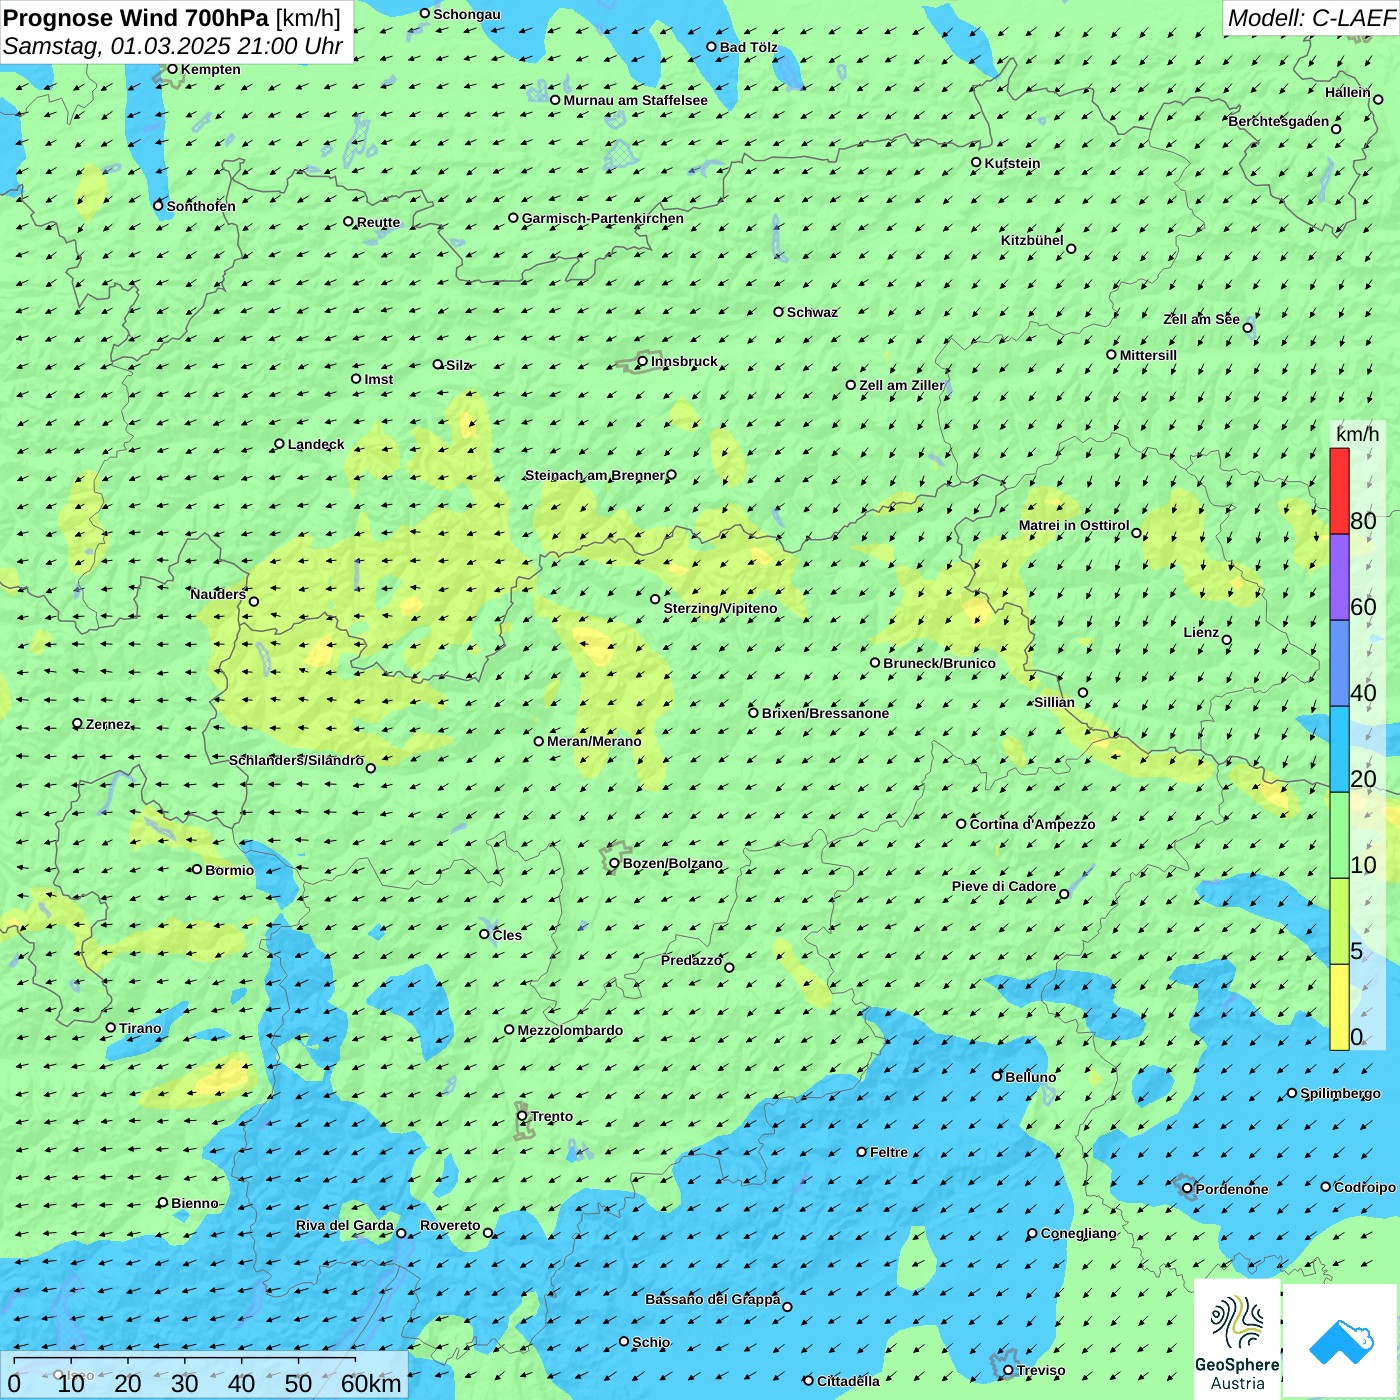Click the Landeck city label
1400x1400 pixels.
coord(316,444)
